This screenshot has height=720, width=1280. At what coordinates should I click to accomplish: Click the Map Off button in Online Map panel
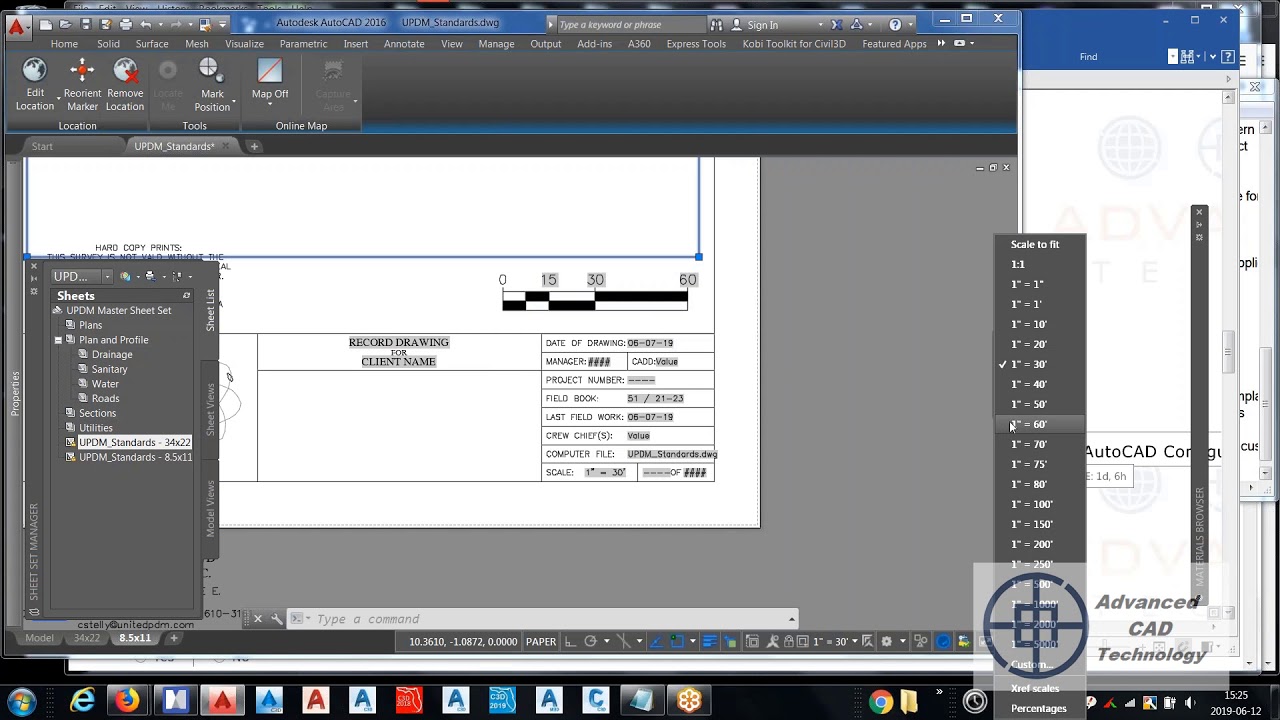pos(269,80)
